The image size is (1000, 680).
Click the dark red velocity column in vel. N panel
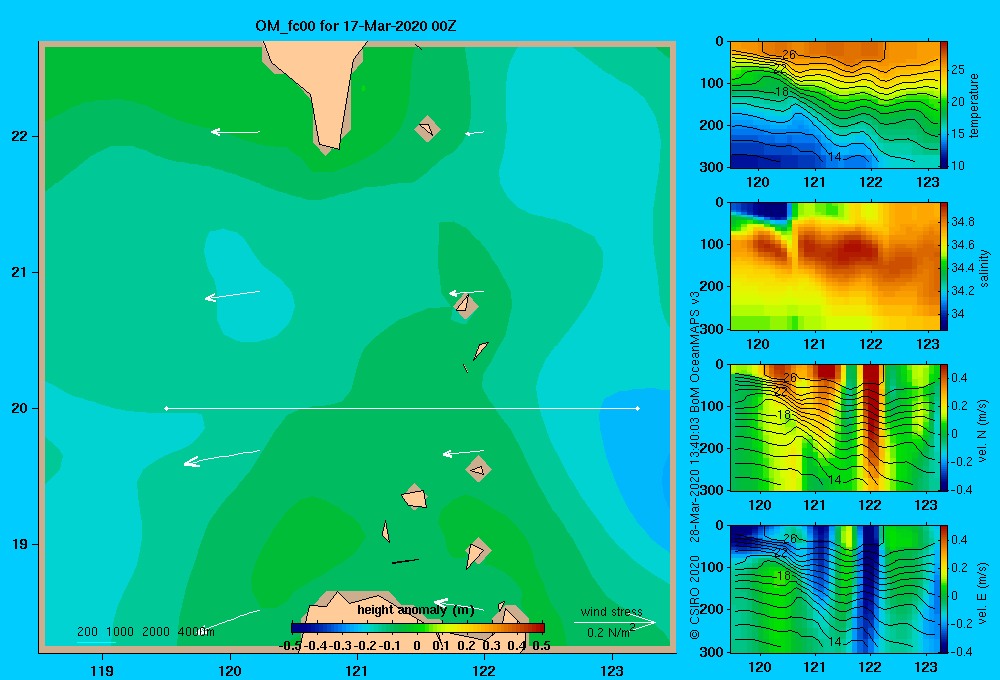(x=871, y=415)
